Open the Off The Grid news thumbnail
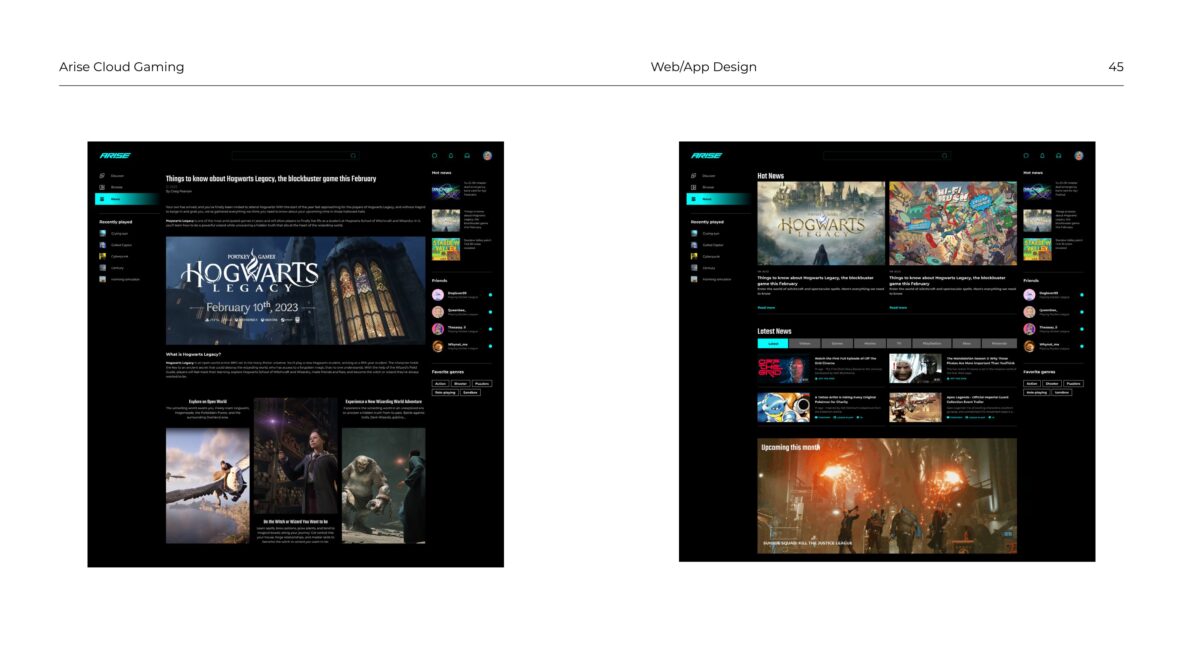Screen dimensions: 1183x665 [783, 369]
